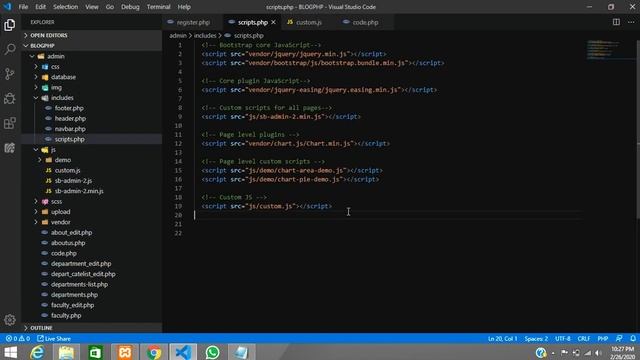Expand the database folder
640x360 pixels.
[x=36, y=77]
